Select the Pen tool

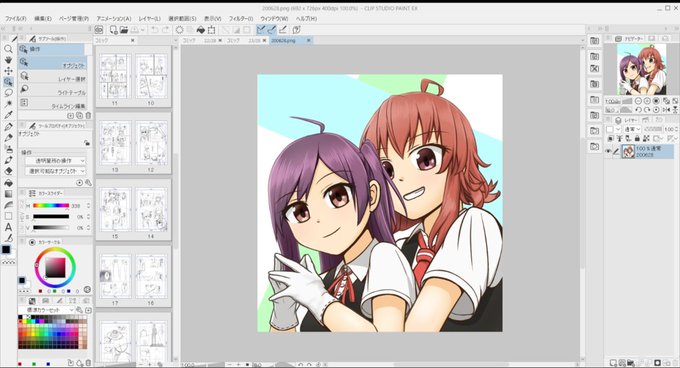(8, 127)
